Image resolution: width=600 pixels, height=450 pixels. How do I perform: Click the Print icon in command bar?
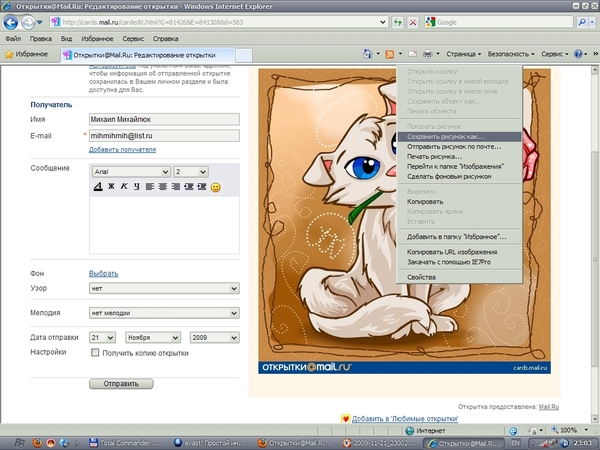(x=427, y=54)
